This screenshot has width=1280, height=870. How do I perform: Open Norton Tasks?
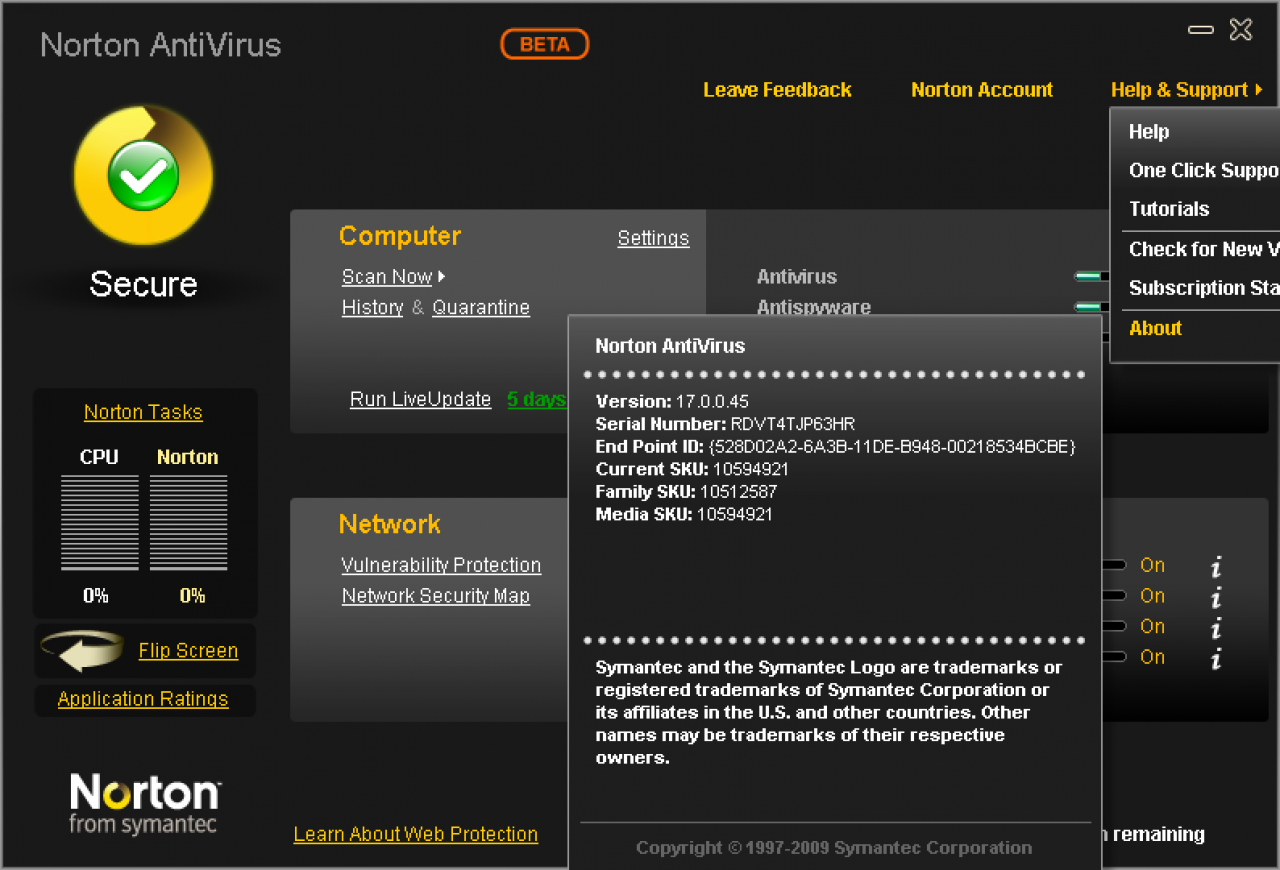click(143, 412)
